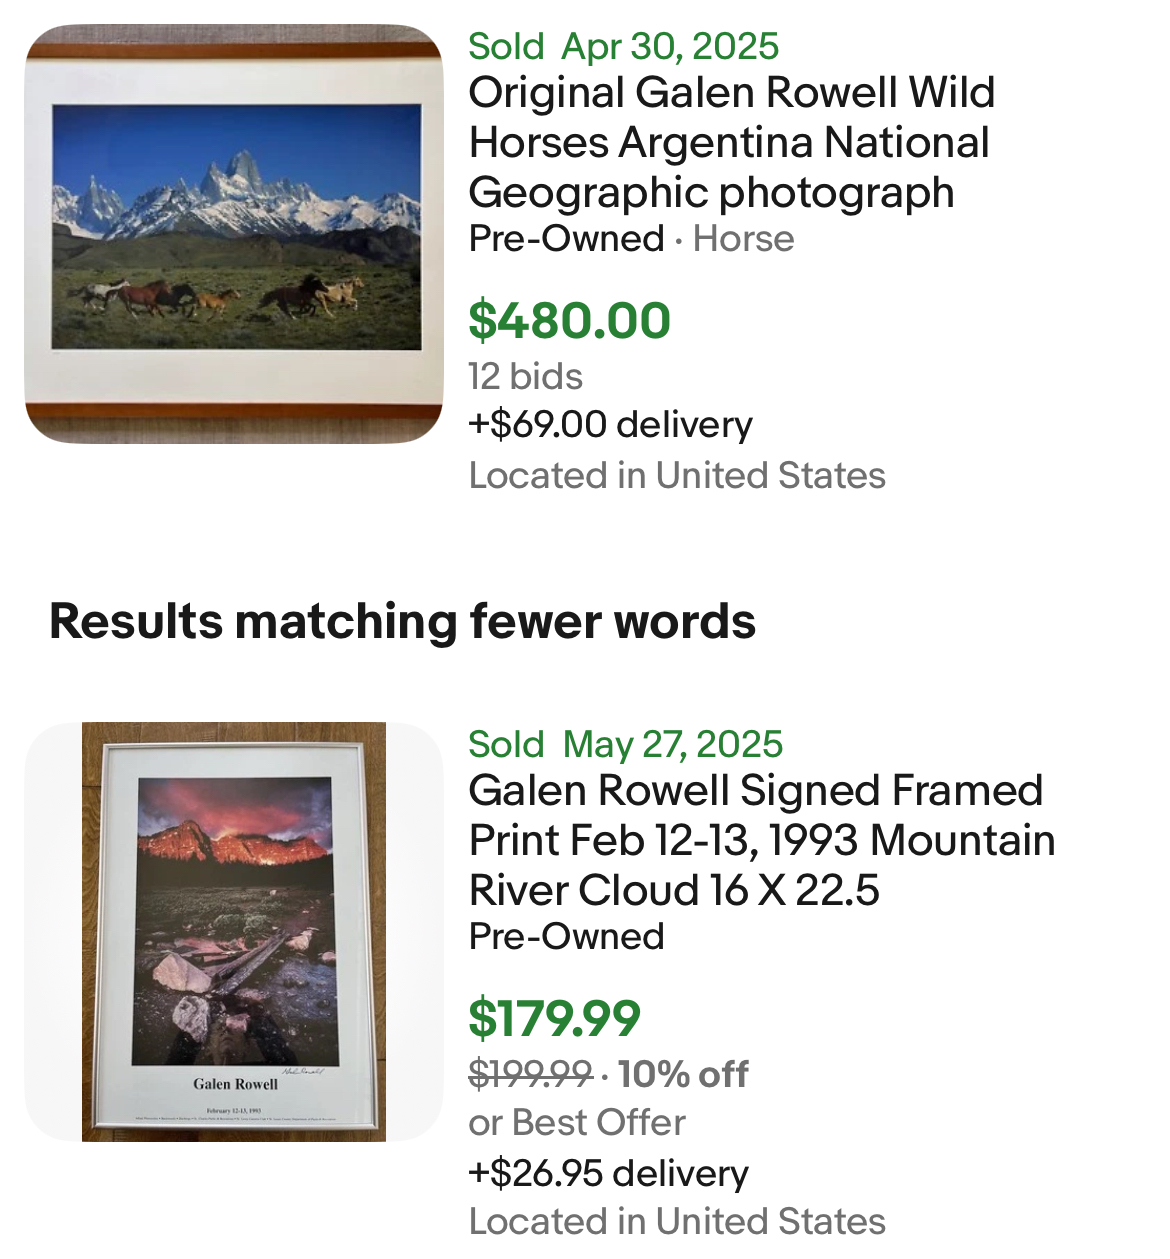Viewport: 1170px width, 1259px height.
Task: Click the or Best Offer text
Action: (x=577, y=1123)
